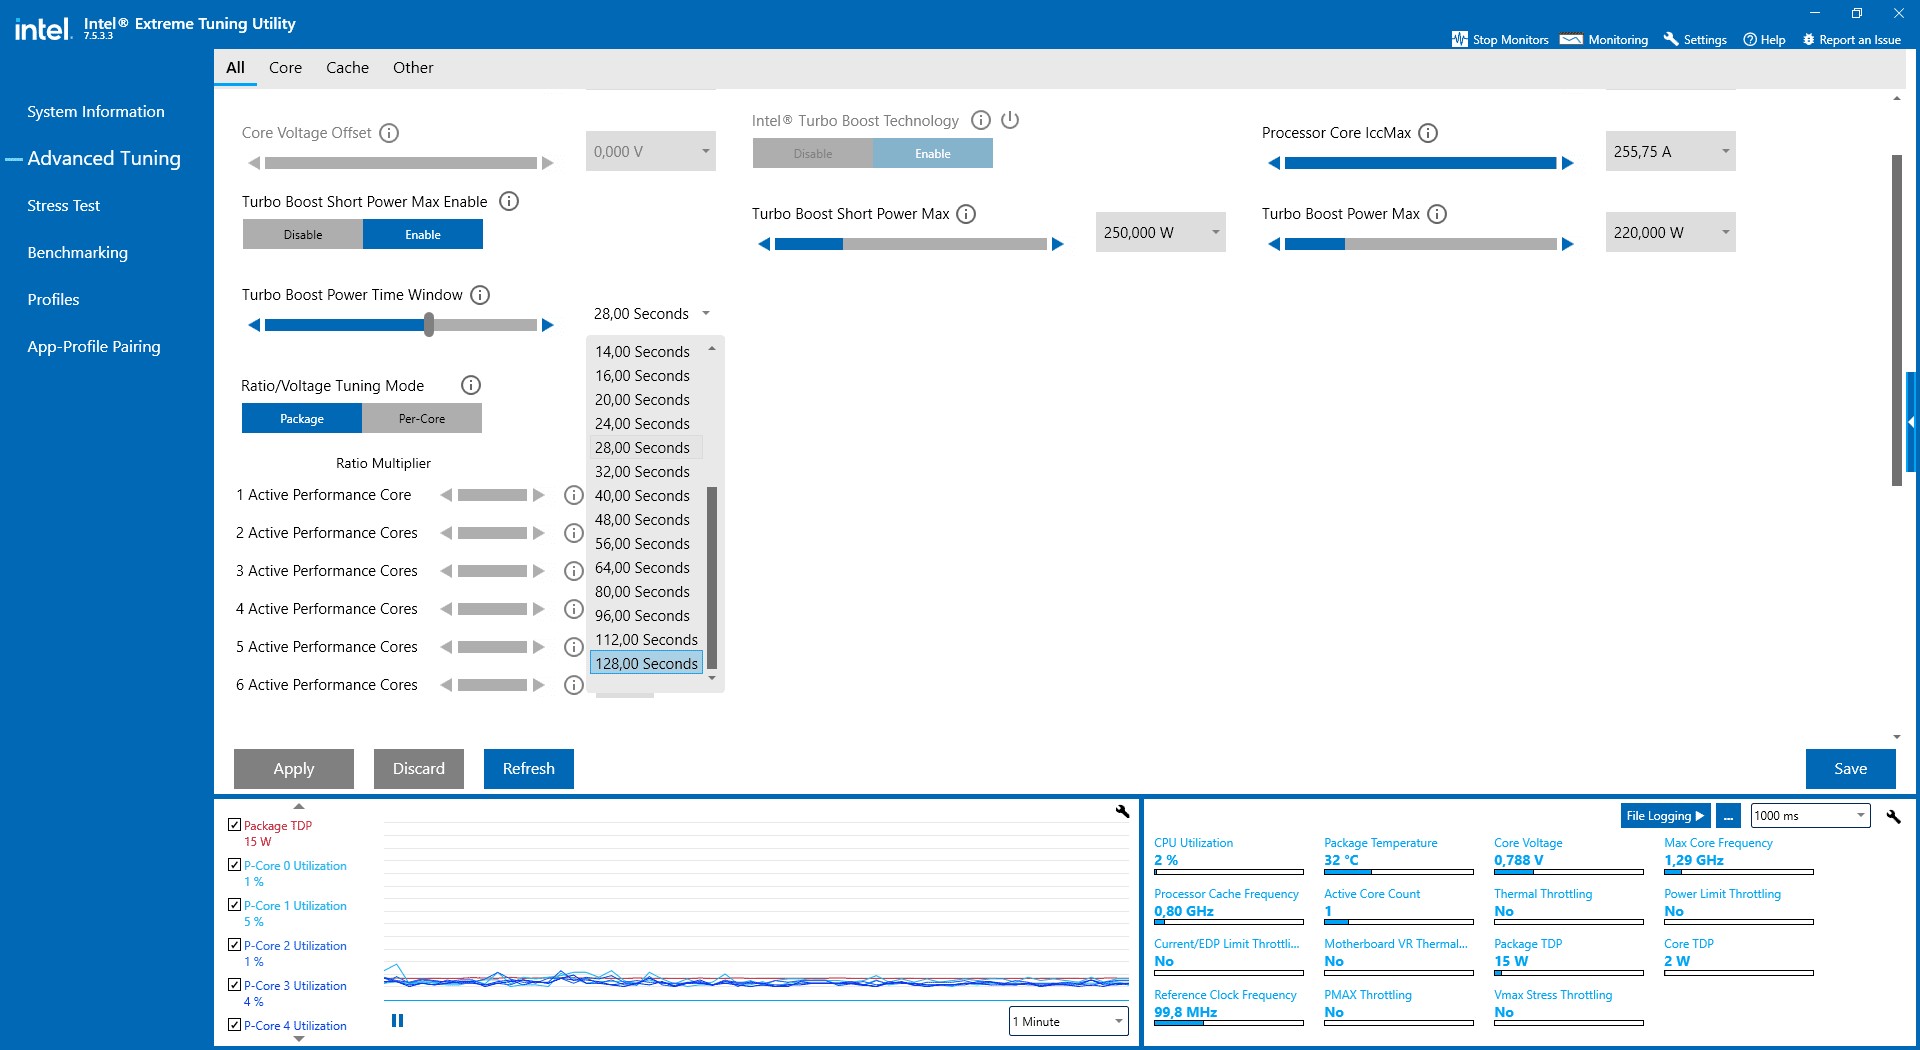Collapse the 28,00 Seconds time window dropdown
This screenshot has width=1920, height=1050.
pos(651,314)
